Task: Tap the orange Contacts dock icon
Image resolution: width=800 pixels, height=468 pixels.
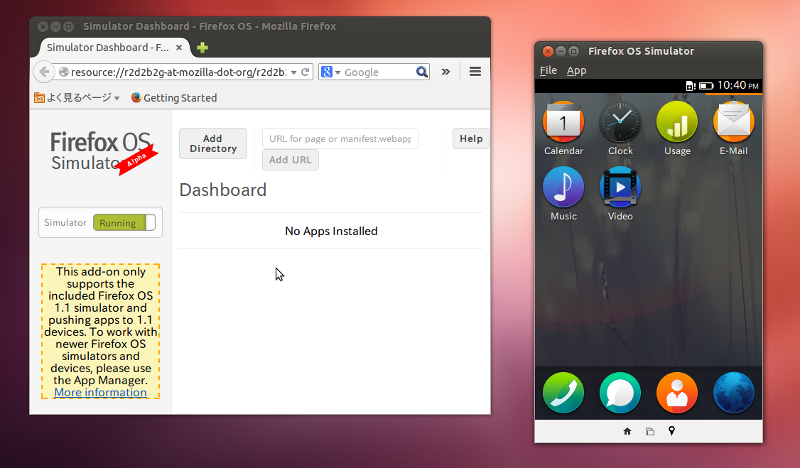Action: 677,392
